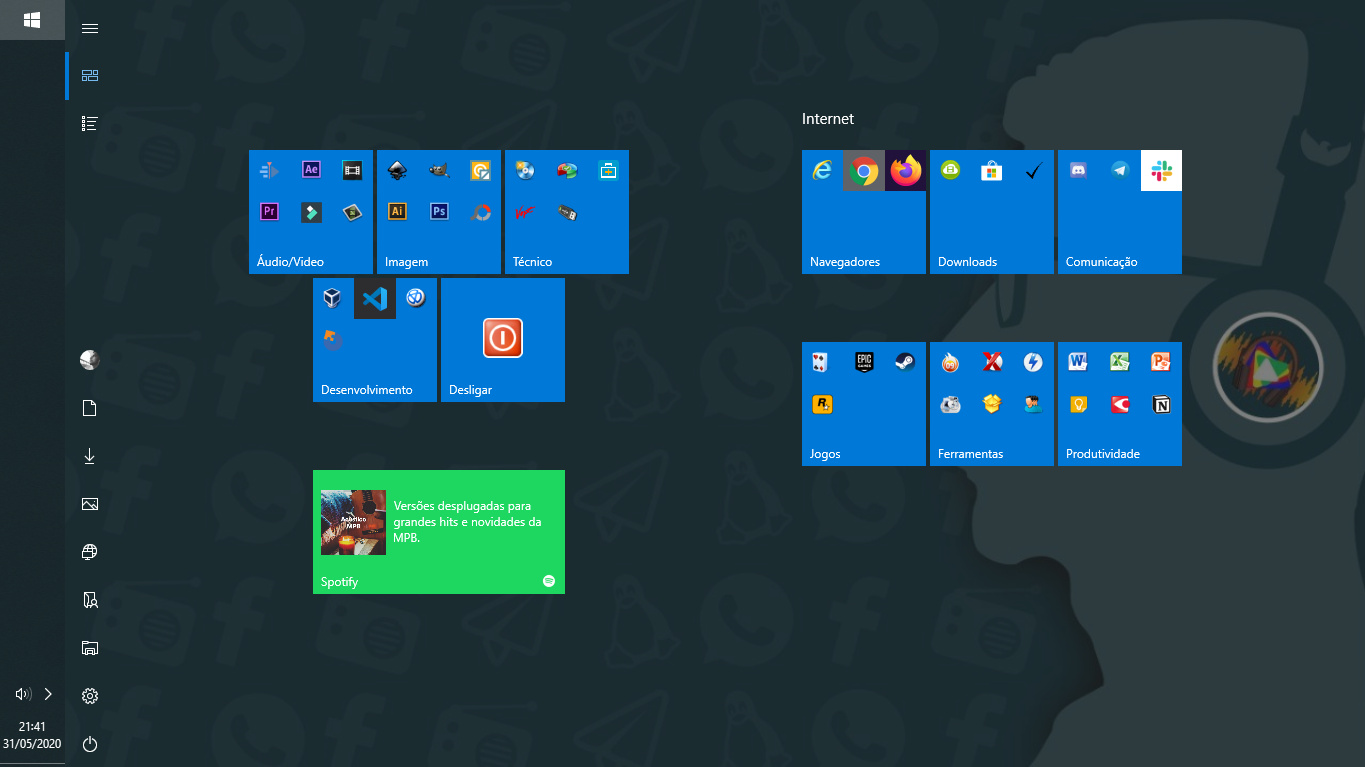This screenshot has height=767, width=1365.
Task: Open the personal user folder shortcut
Action: pyautogui.click(x=90, y=600)
